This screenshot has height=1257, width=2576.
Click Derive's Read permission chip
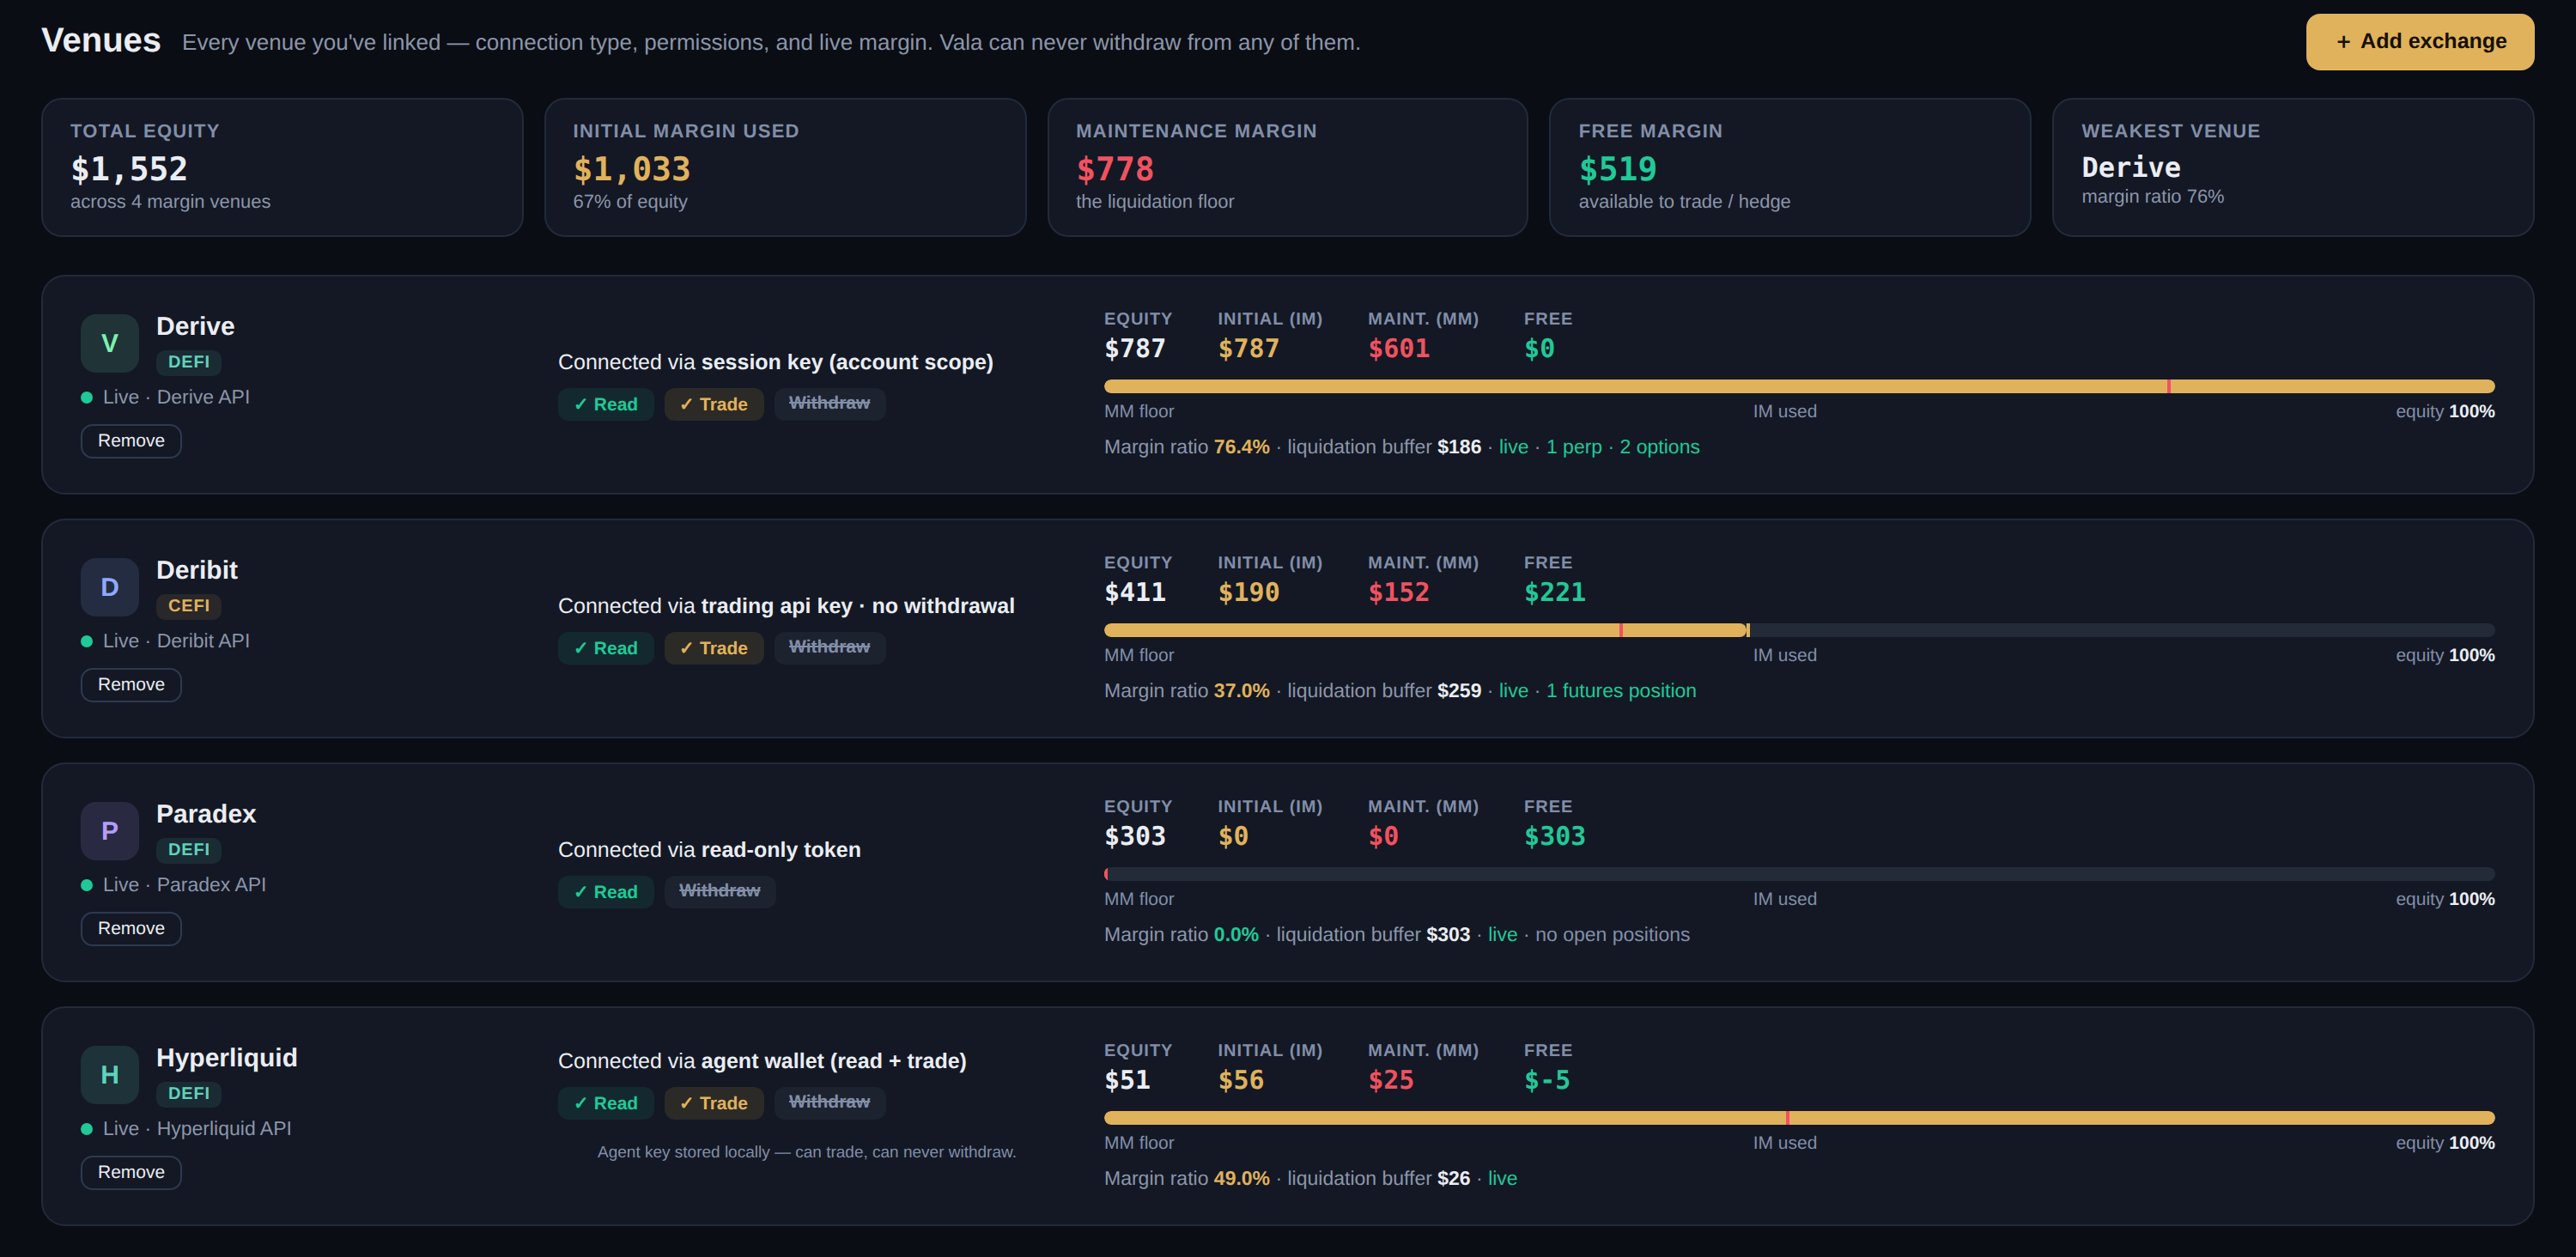[606, 404]
